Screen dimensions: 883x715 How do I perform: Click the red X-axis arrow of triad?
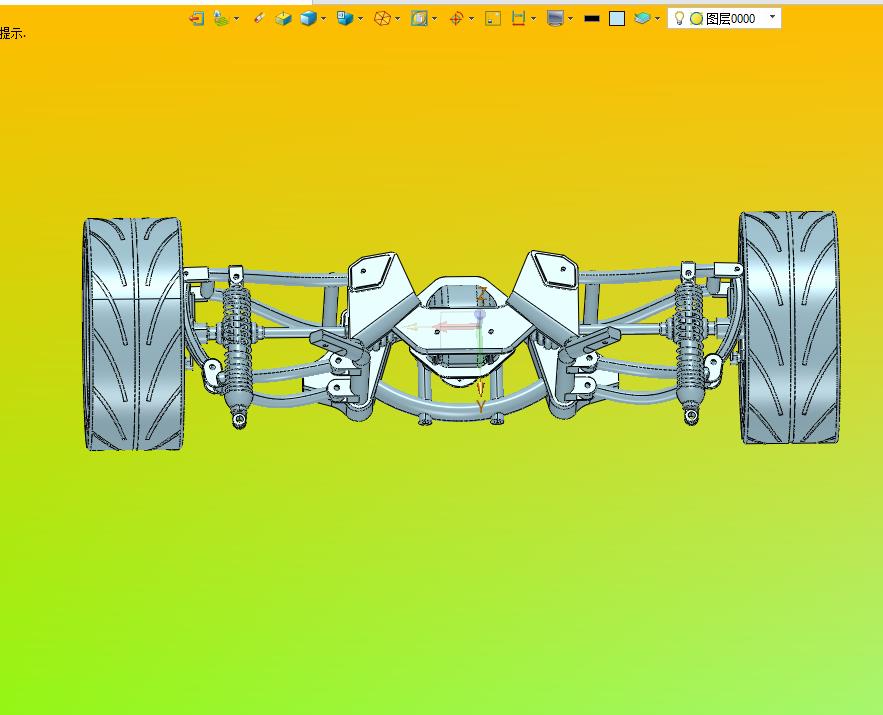[456, 326]
